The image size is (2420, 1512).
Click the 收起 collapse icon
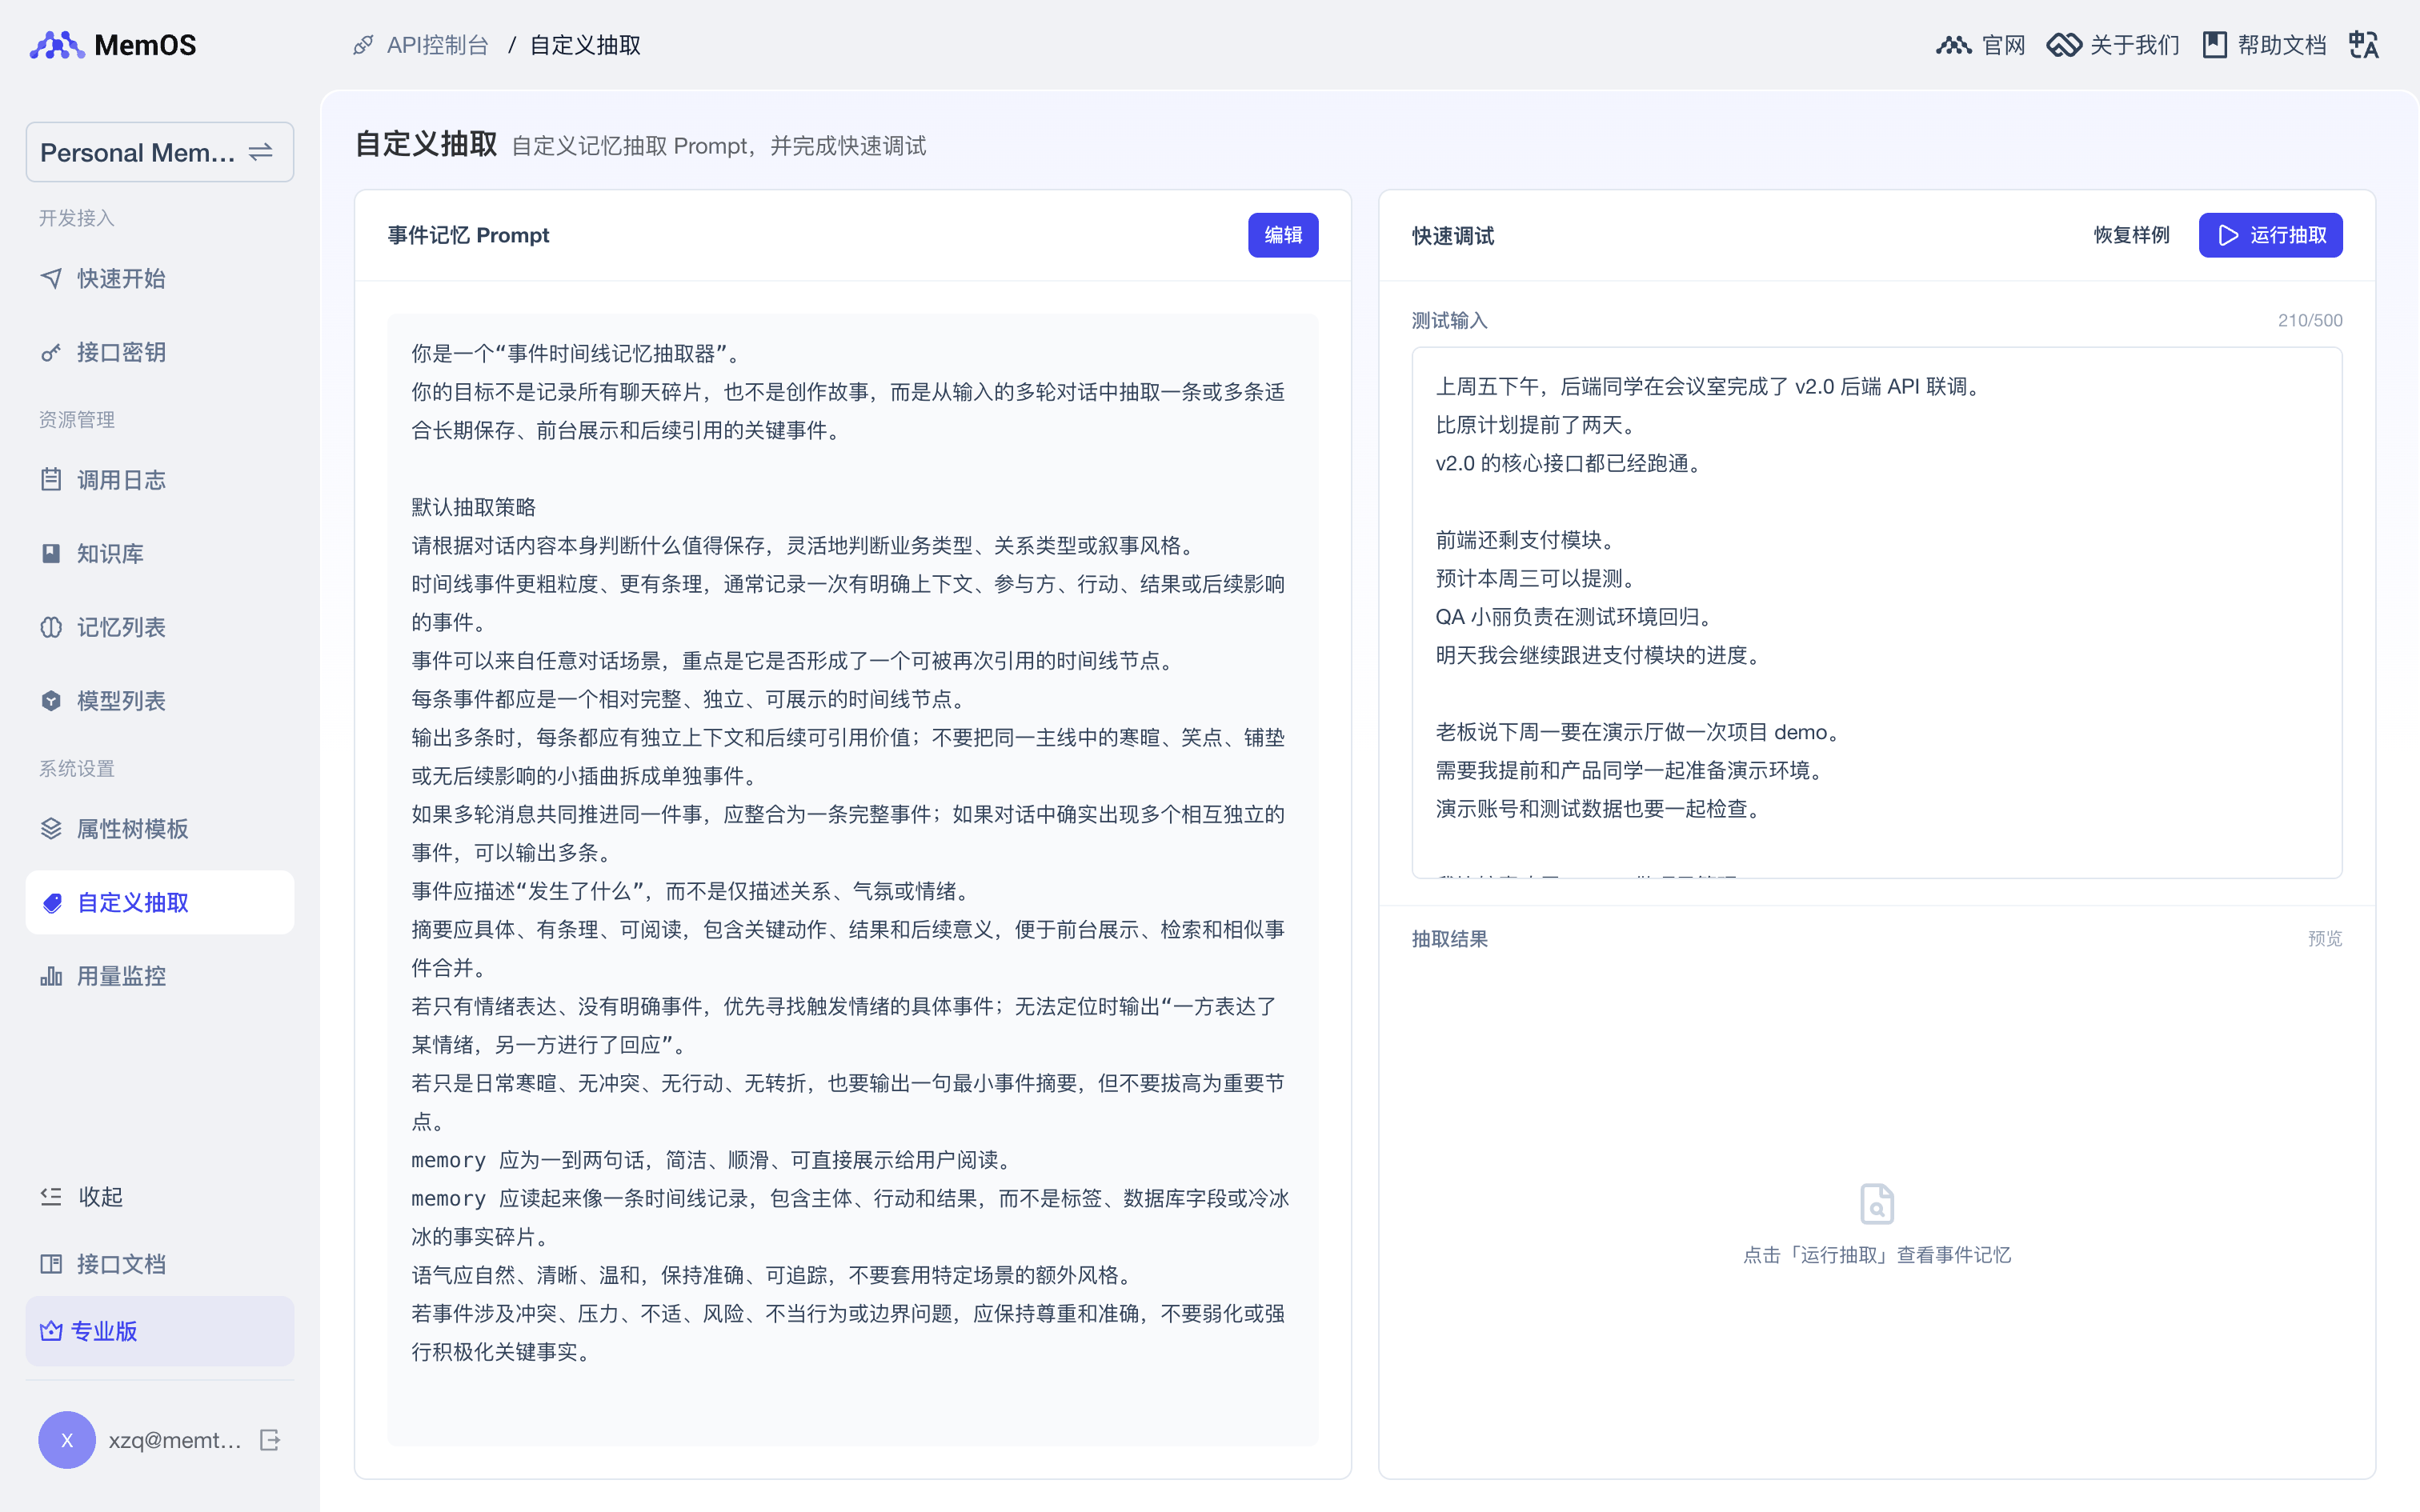click(51, 1197)
